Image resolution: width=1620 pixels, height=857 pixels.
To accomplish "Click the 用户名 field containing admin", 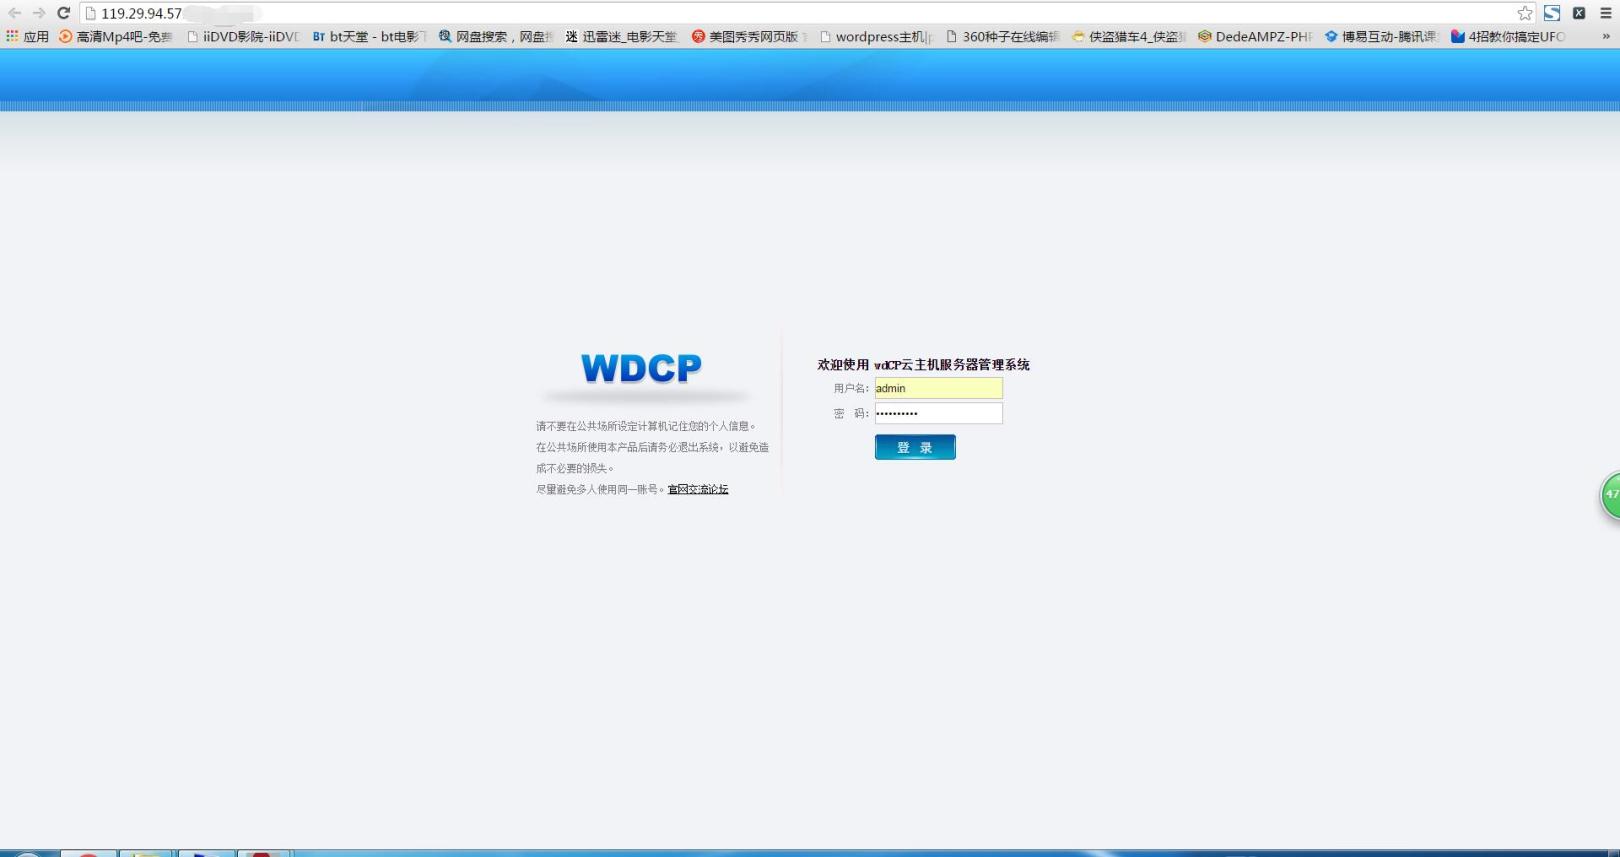I will 938,388.
